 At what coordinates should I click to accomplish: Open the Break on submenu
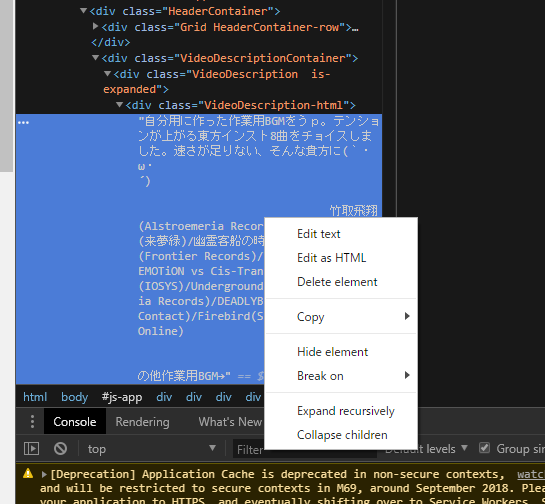pos(341,376)
